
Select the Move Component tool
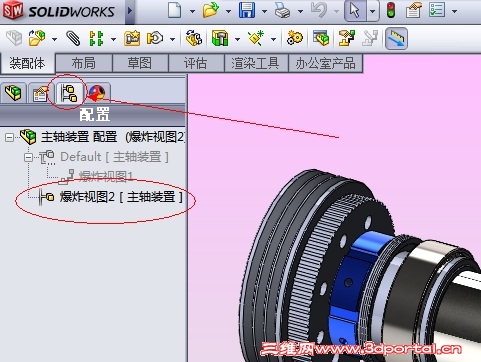point(155,38)
